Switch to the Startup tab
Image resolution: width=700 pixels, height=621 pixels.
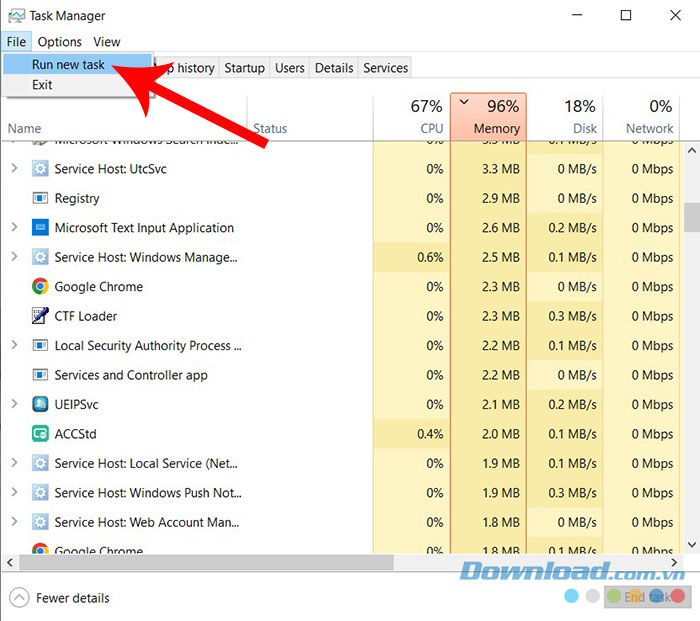(x=244, y=68)
